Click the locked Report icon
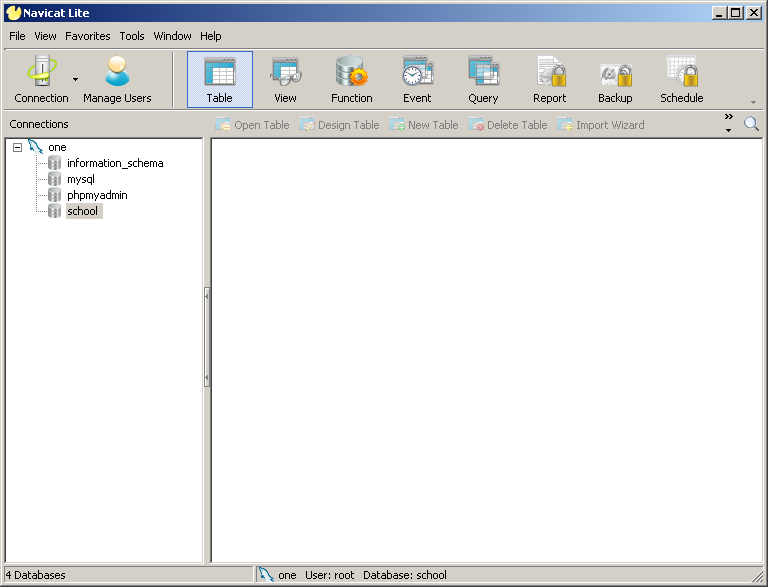 pos(550,79)
